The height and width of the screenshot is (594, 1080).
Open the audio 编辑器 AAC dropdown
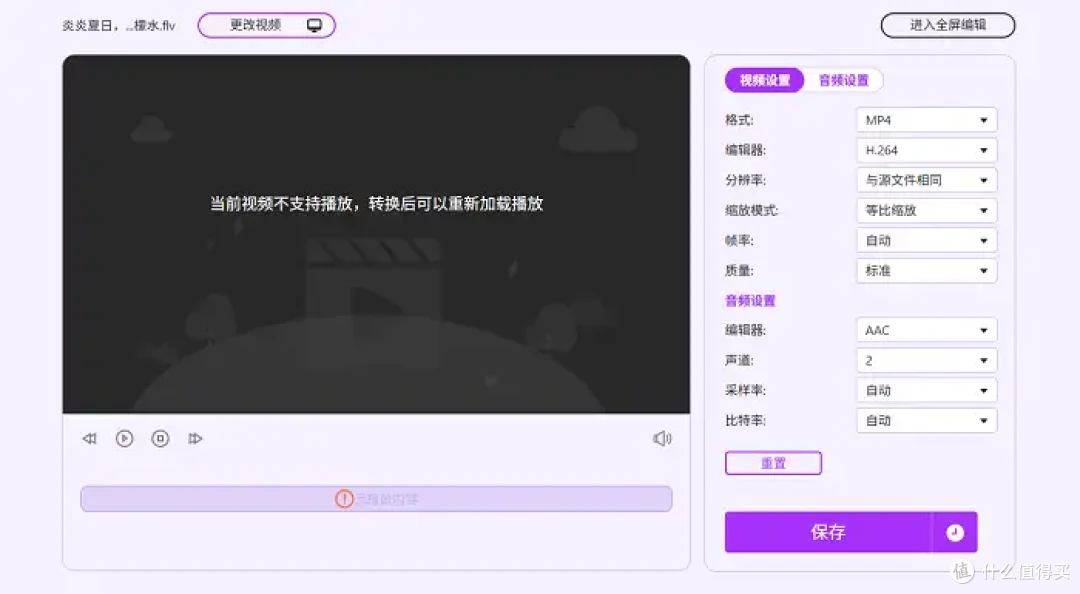tap(926, 330)
